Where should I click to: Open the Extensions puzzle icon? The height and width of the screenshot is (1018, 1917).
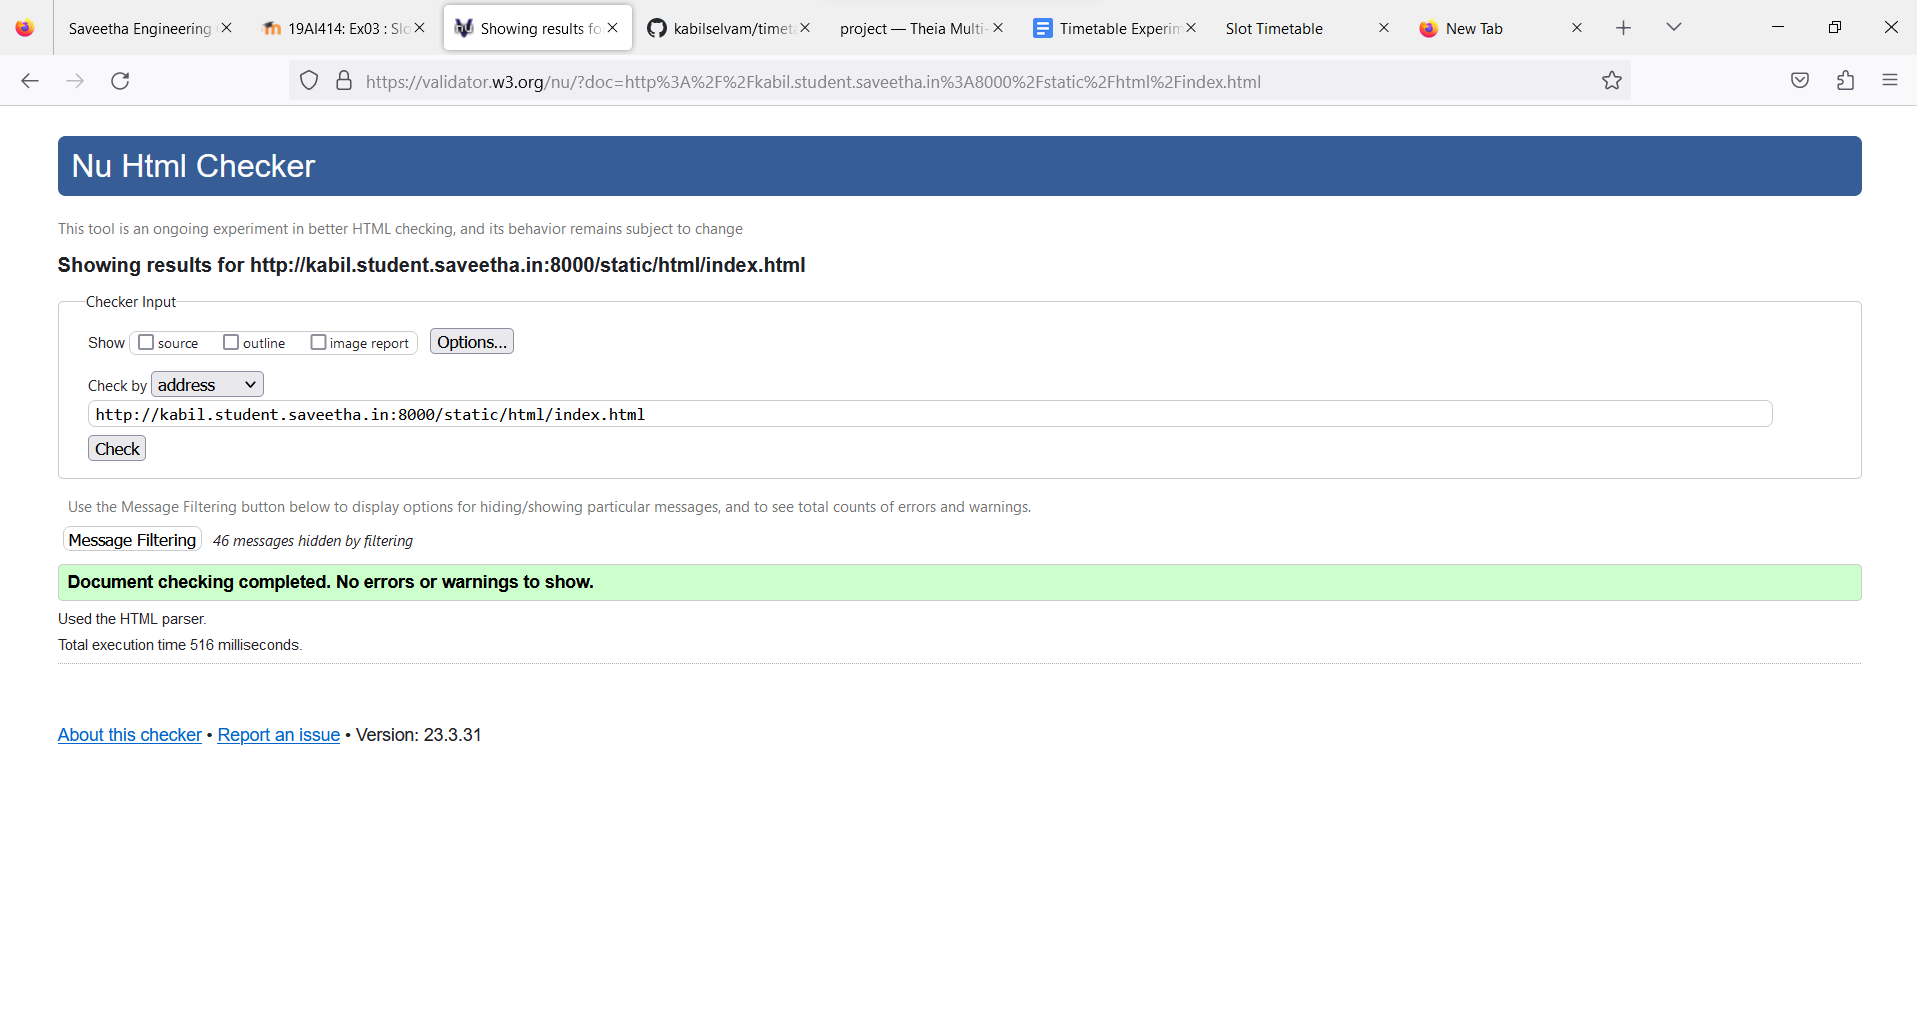[1846, 81]
